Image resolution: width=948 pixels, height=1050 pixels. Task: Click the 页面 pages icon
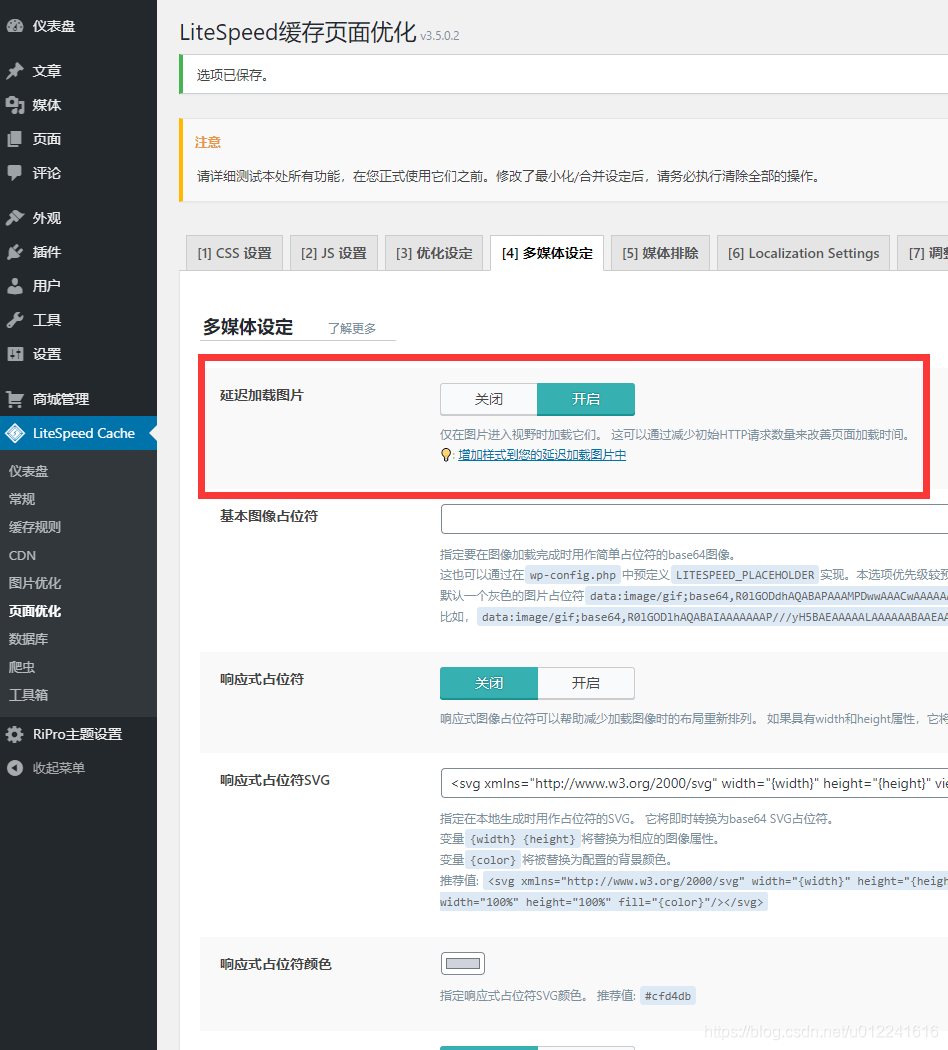[x=15, y=139]
